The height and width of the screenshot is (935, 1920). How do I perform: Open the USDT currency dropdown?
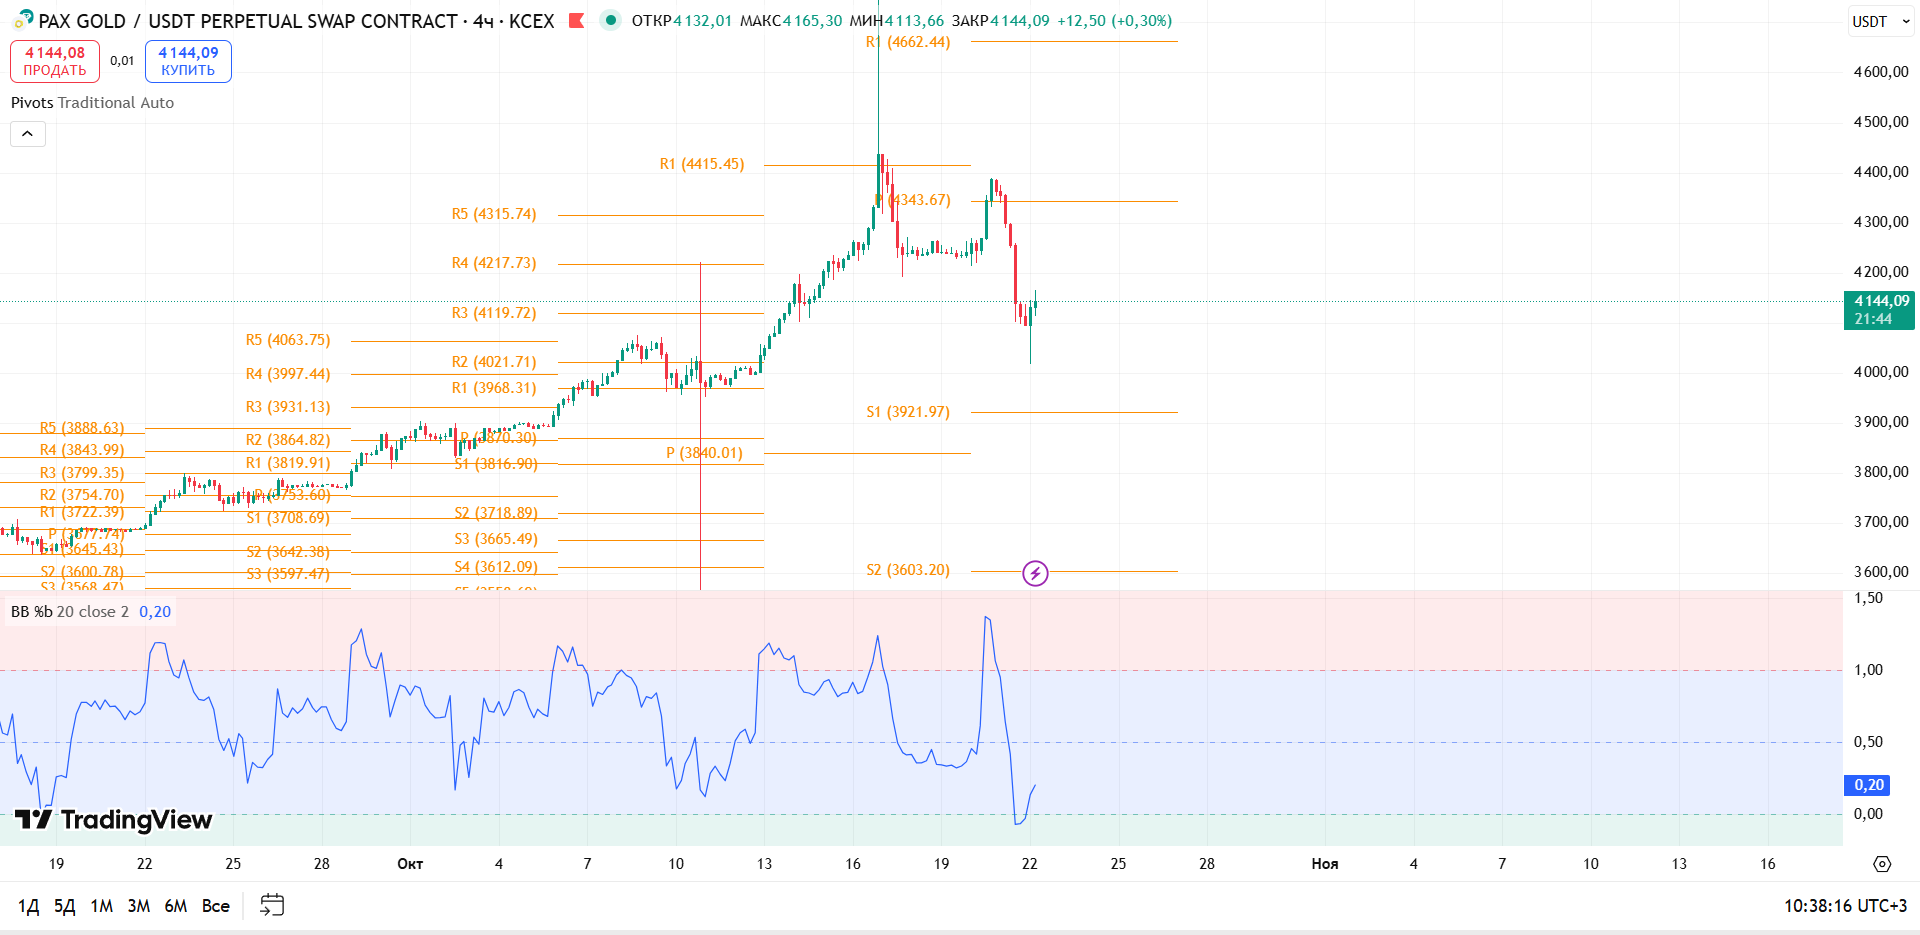[1881, 21]
